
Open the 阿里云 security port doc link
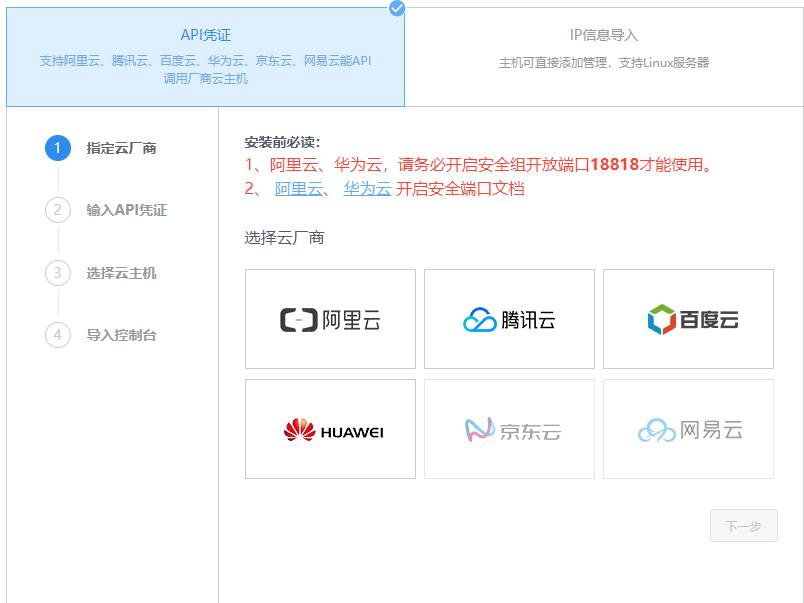(299, 189)
